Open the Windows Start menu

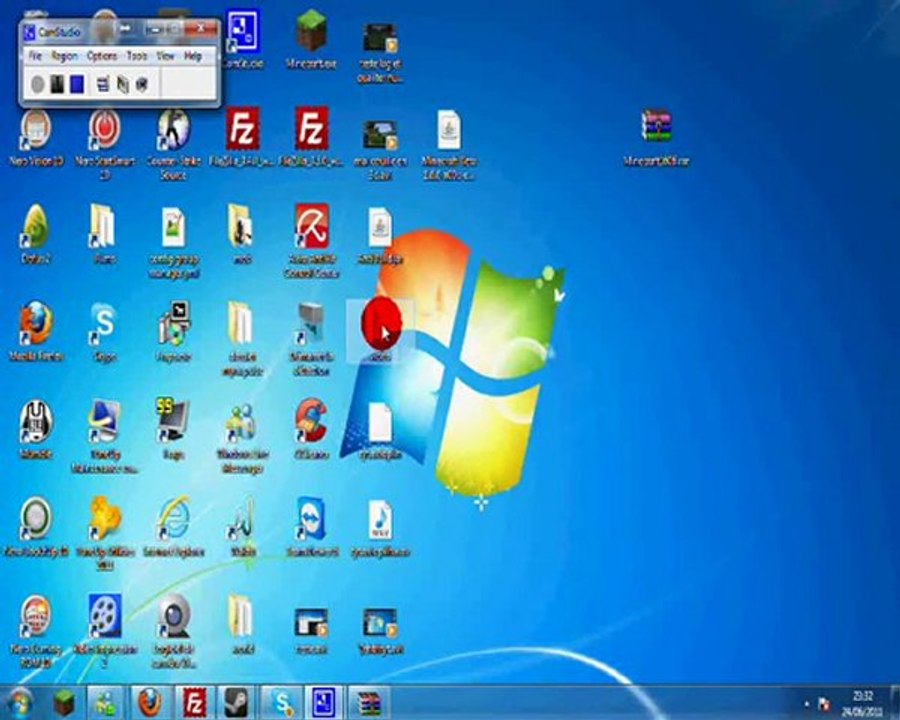20,703
